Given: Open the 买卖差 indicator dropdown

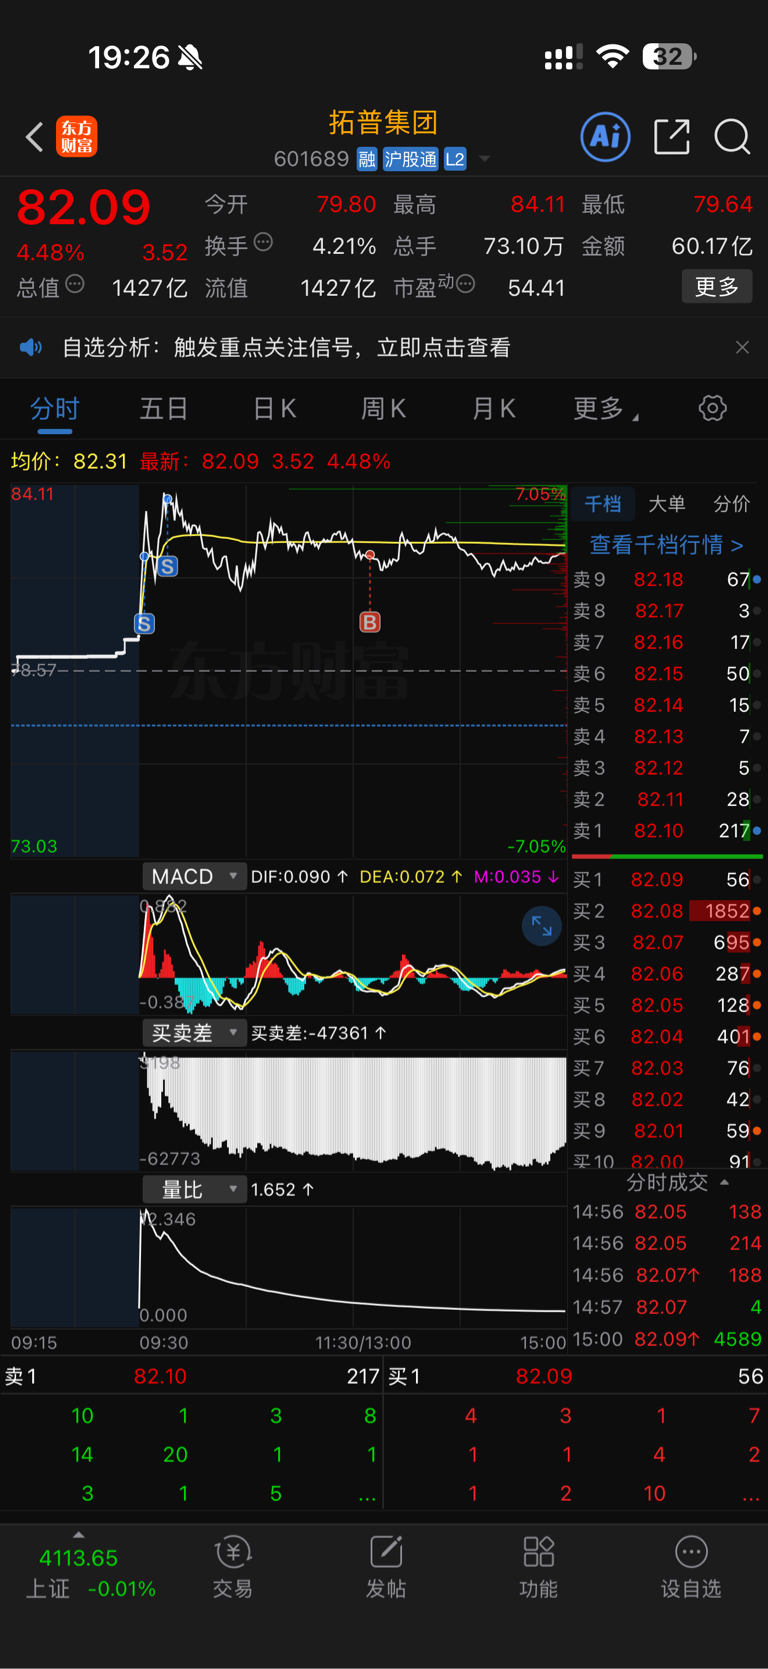Looking at the screenshot, I should click(194, 1033).
